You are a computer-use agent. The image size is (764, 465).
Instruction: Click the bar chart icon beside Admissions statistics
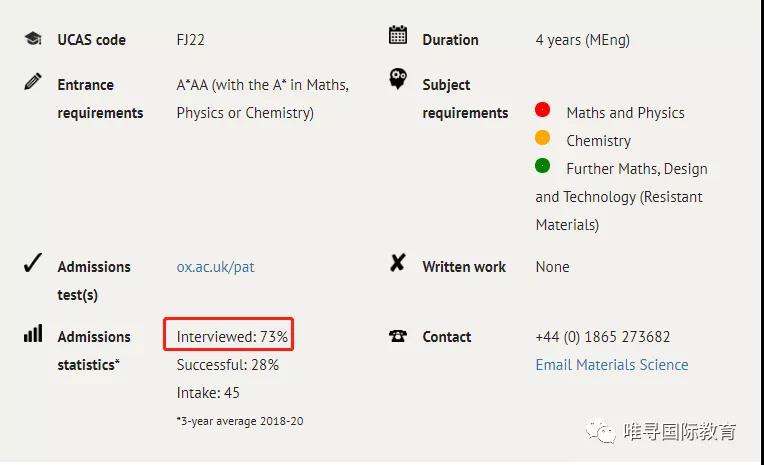(33, 333)
